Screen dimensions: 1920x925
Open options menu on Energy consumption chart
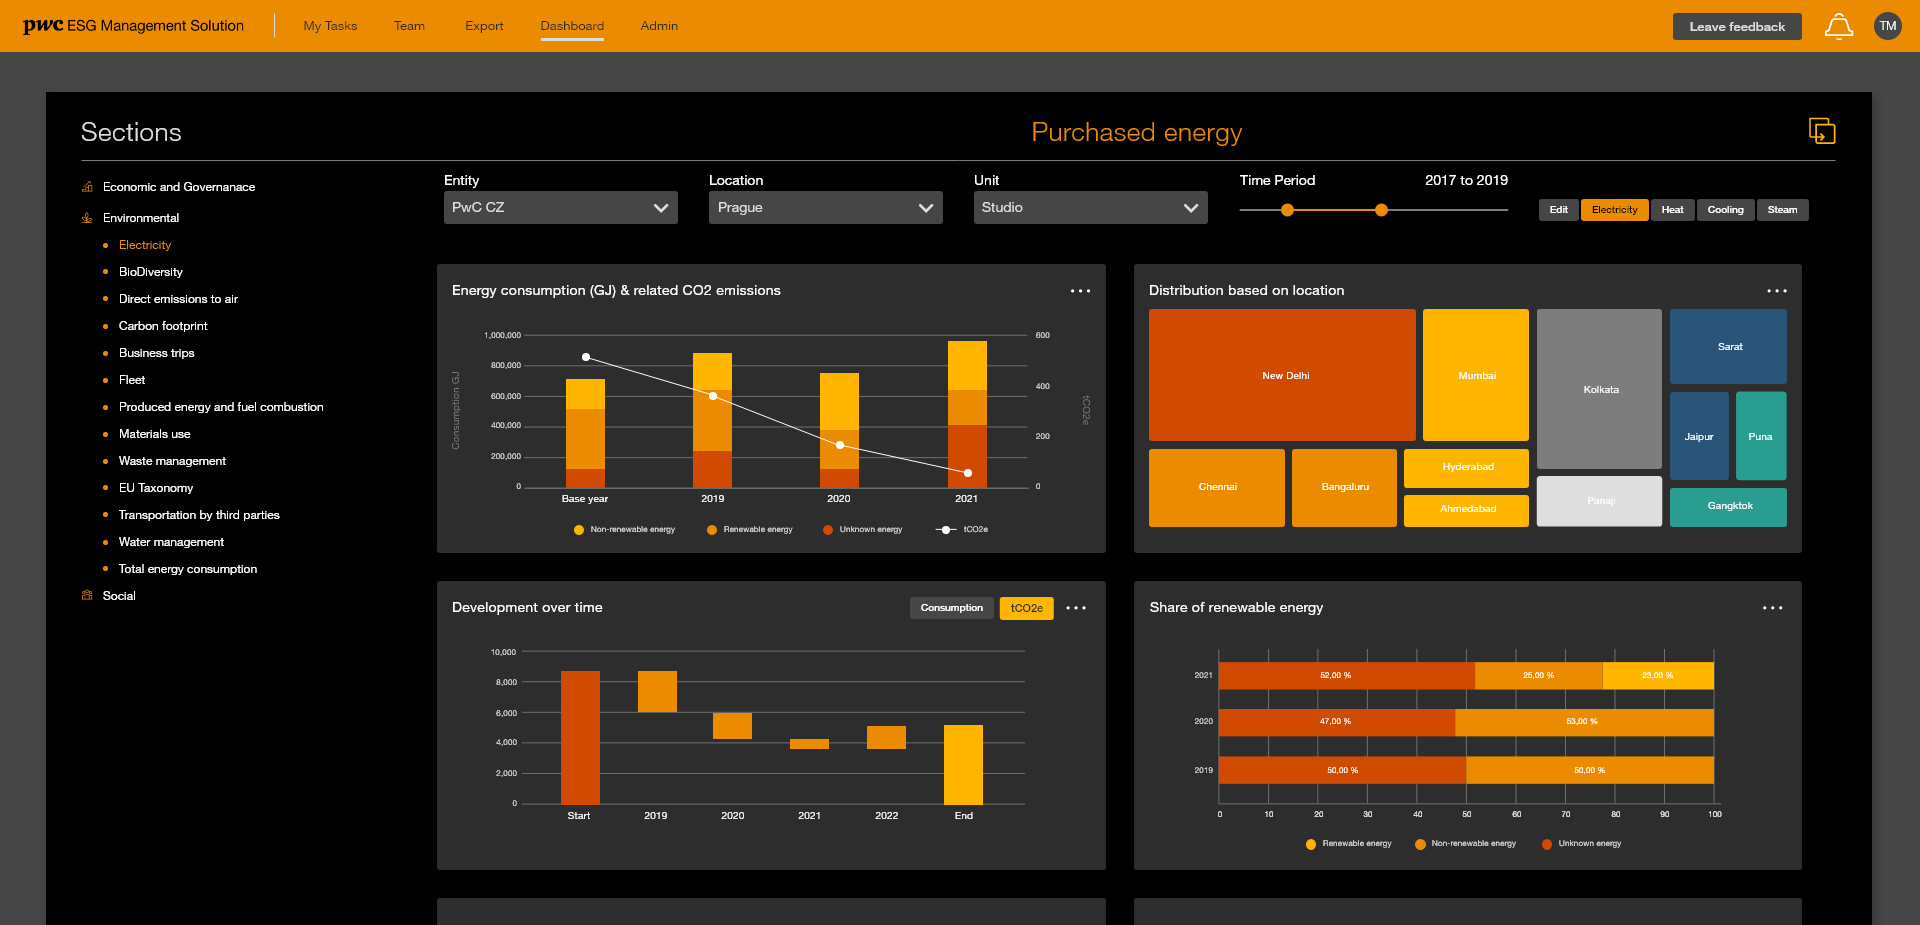1080,291
